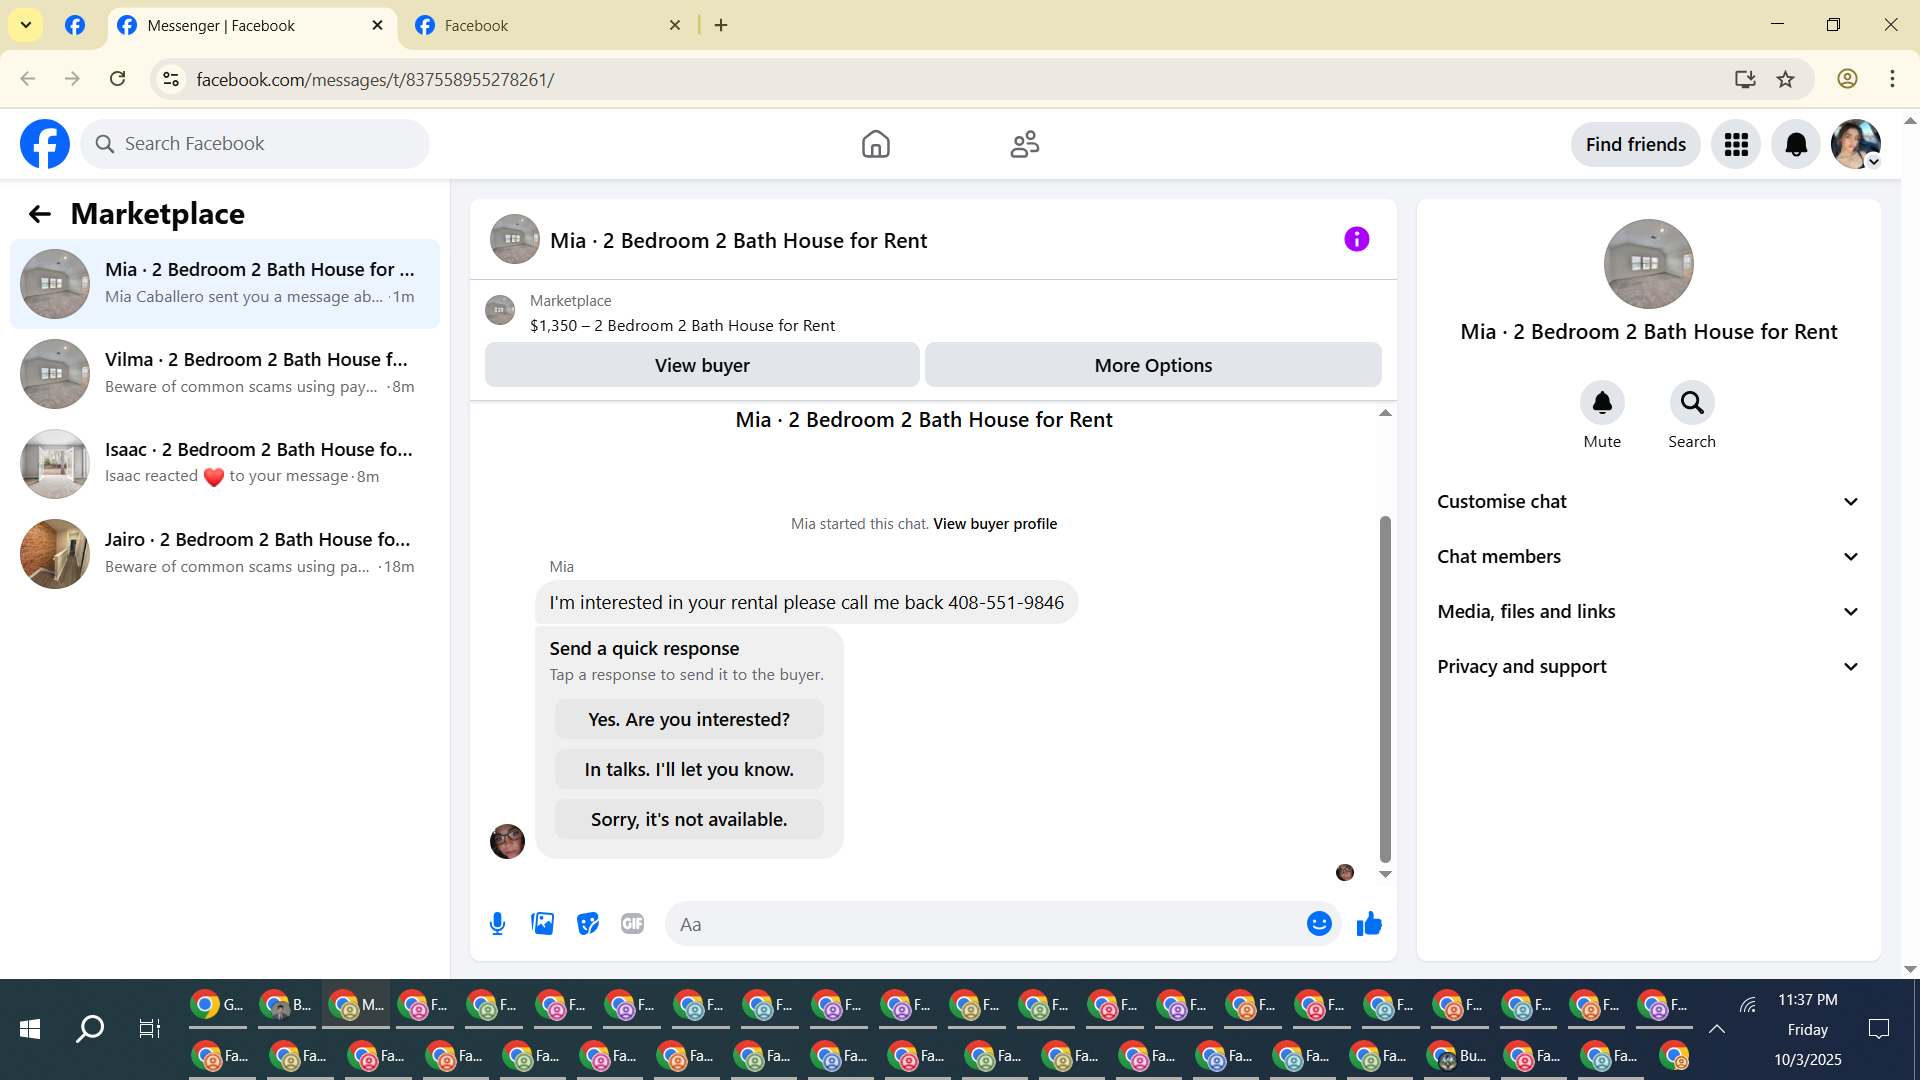Viewport: 1920px width, 1080px height.
Task: Choose a sticker from the sticker icon
Action: coord(588,924)
